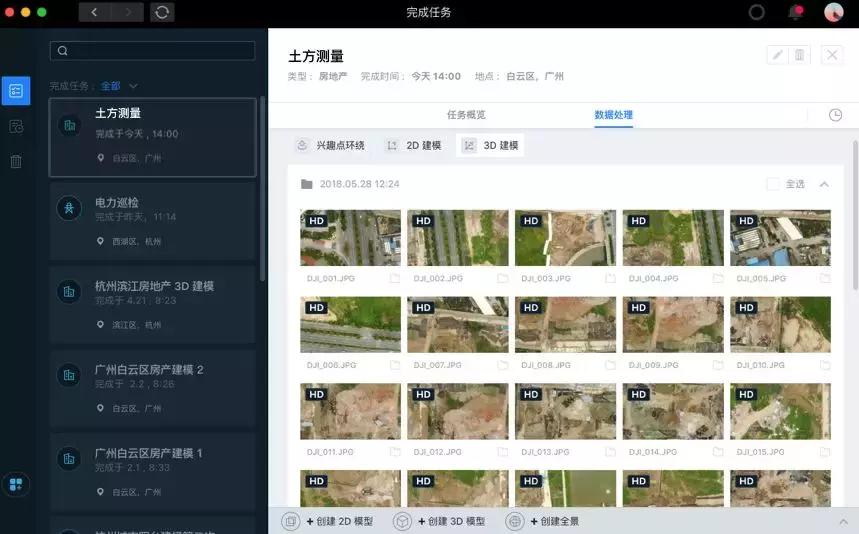This screenshot has width=859, height=534.
Task: Tick the checkbox for DJI_004.JPG
Action: click(718, 278)
